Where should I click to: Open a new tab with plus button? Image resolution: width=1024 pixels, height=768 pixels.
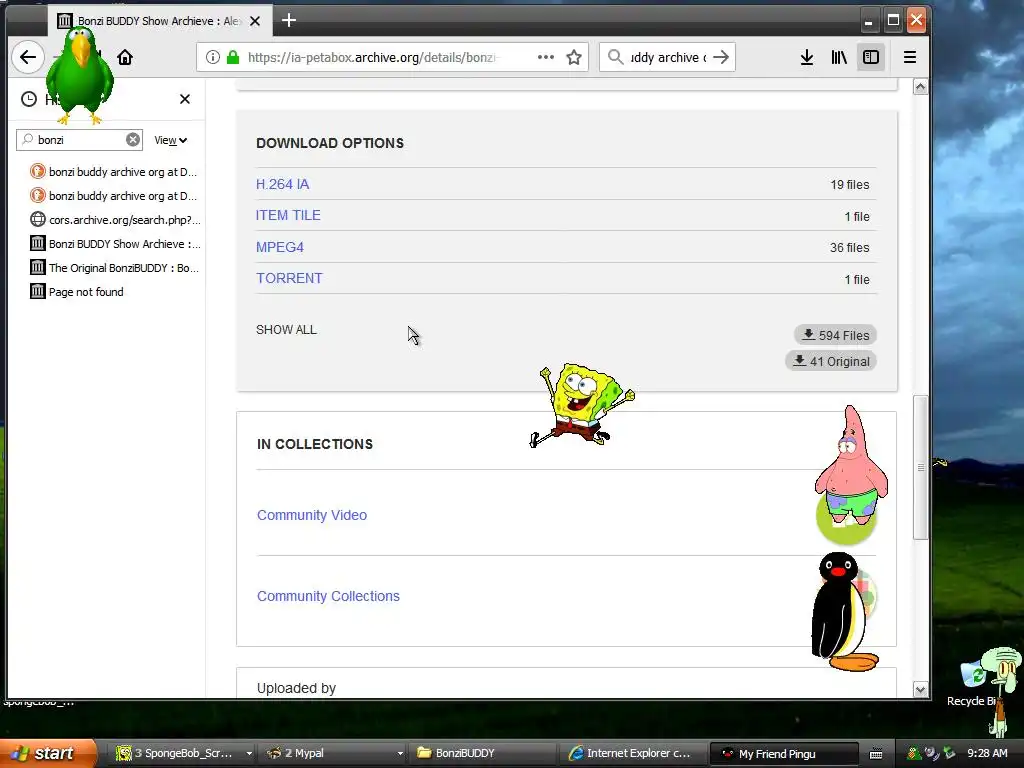point(289,20)
